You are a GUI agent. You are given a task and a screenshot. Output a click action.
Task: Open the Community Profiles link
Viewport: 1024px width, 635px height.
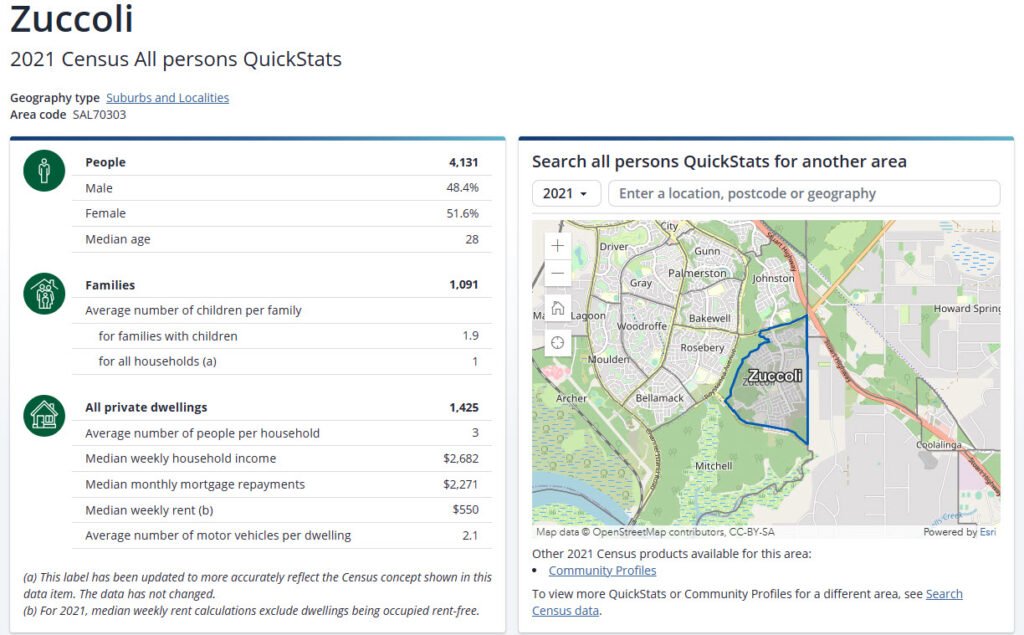tap(602, 570)
